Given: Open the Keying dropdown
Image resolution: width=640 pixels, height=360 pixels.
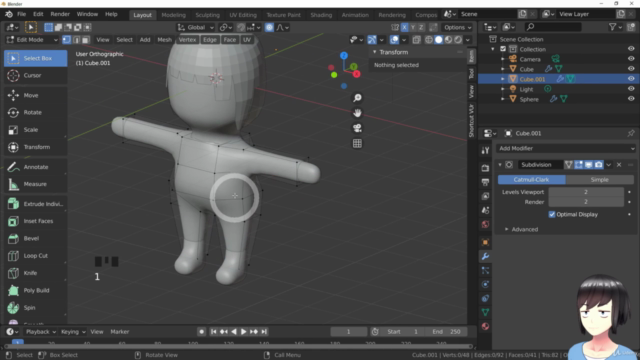Looking at the screenshot, I should coord(73,332).
